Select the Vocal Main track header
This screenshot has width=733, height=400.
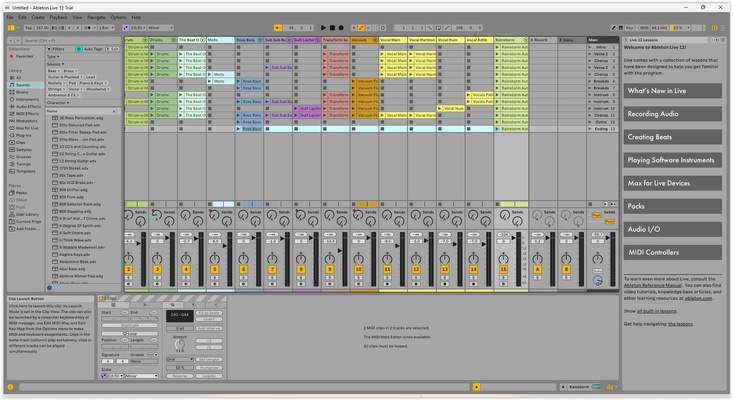pos(393,40)
